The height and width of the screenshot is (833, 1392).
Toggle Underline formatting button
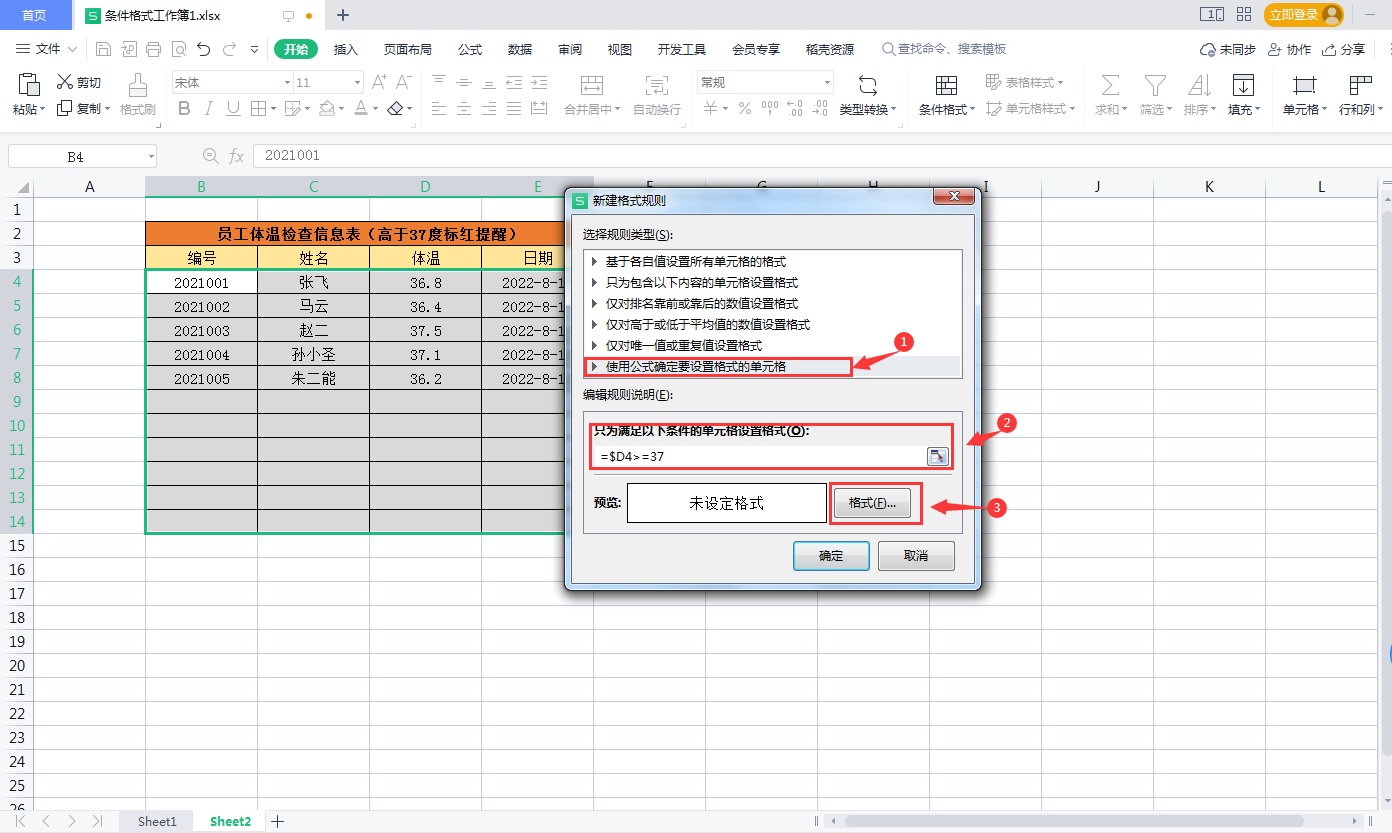coord(233,109)
